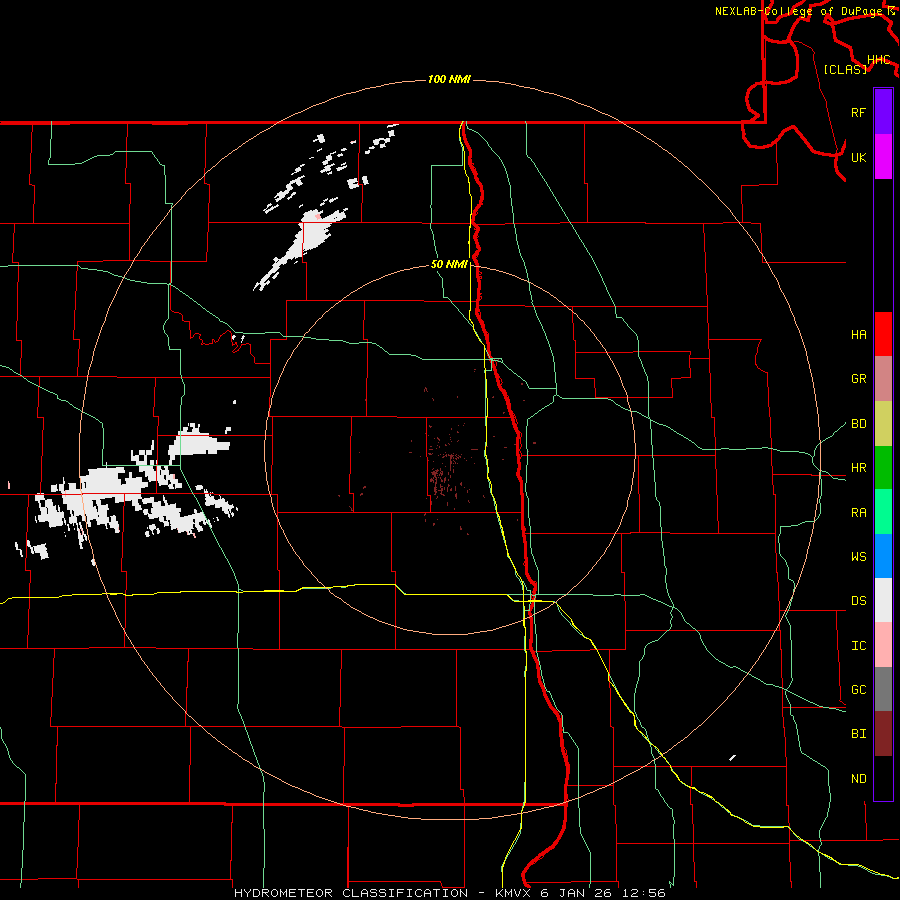Image resolution: width=900 pixels, height=900 pixels.
Task: Click the HR legend label
Action: (859, 468)
